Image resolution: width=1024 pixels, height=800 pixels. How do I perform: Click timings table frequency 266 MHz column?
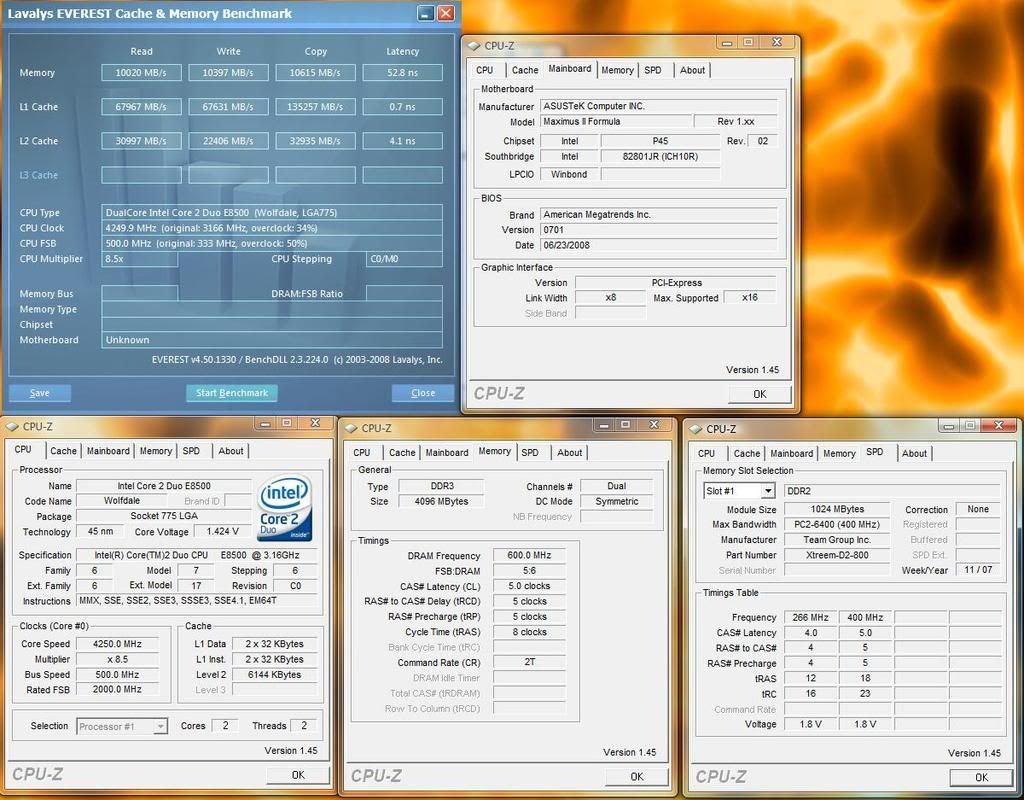pos(810,617)
